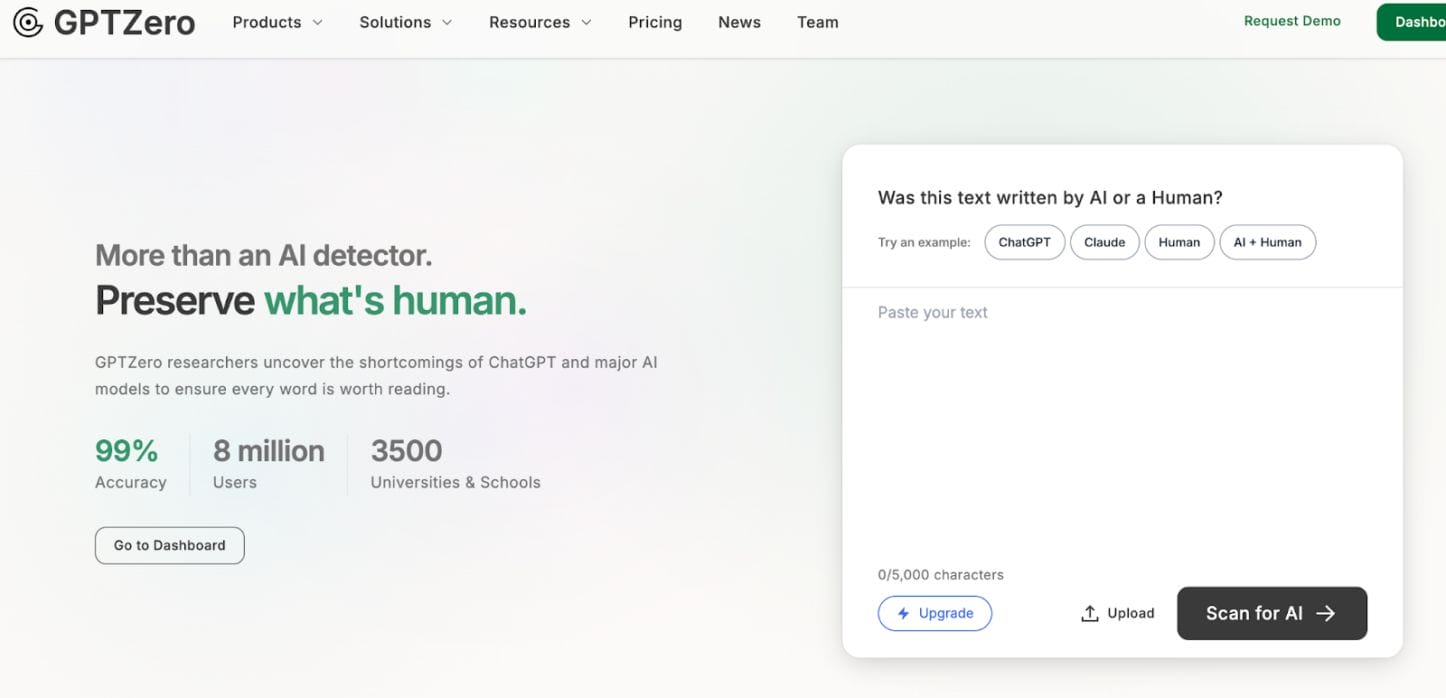Choose the AI + Human example

pyautogui.click(x=1267, y=242)
